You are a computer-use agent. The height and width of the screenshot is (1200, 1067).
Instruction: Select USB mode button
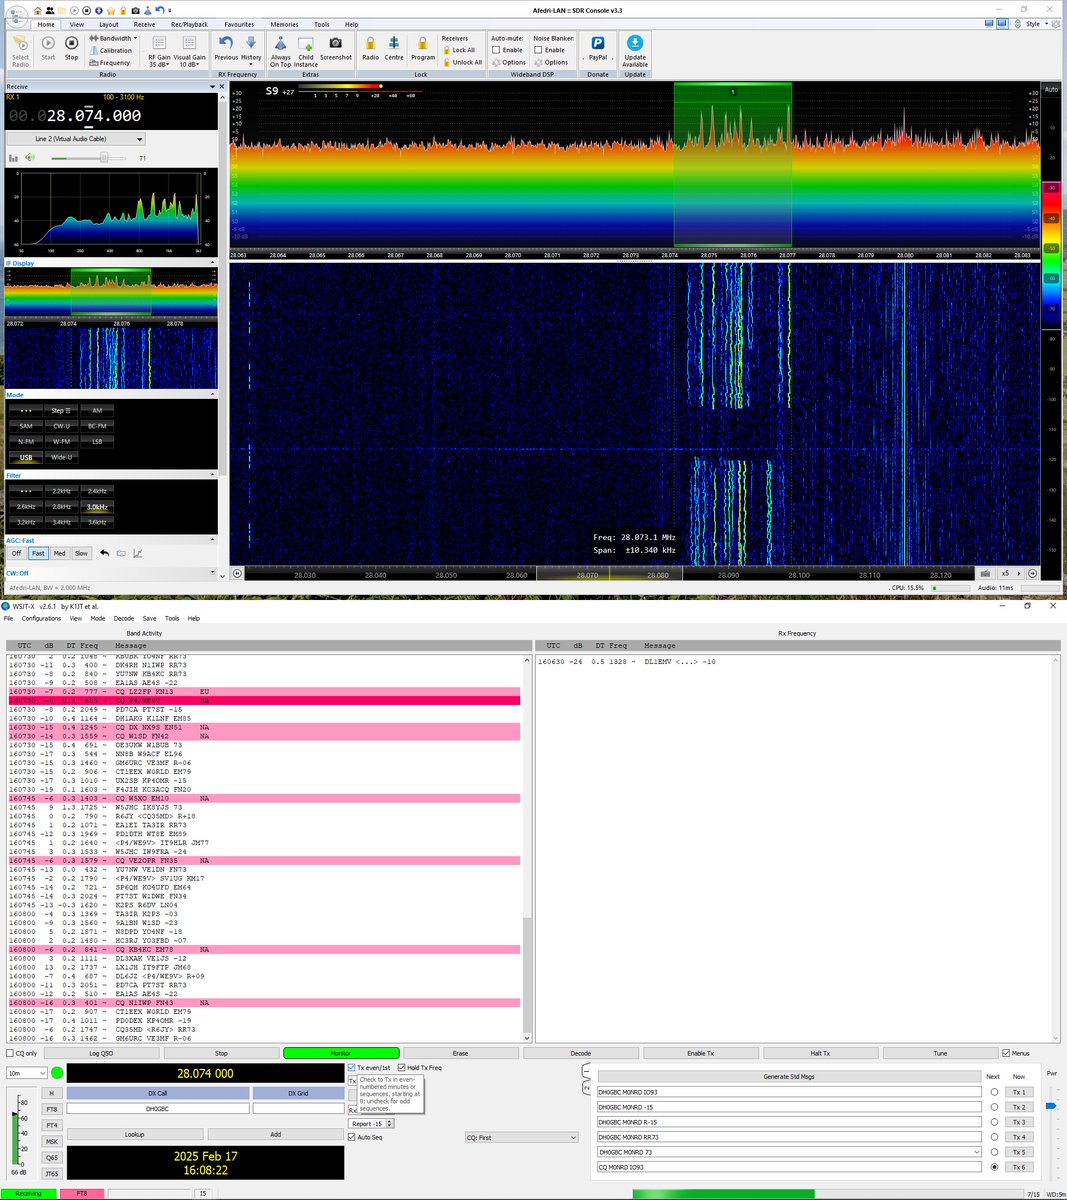pos(26,457)
